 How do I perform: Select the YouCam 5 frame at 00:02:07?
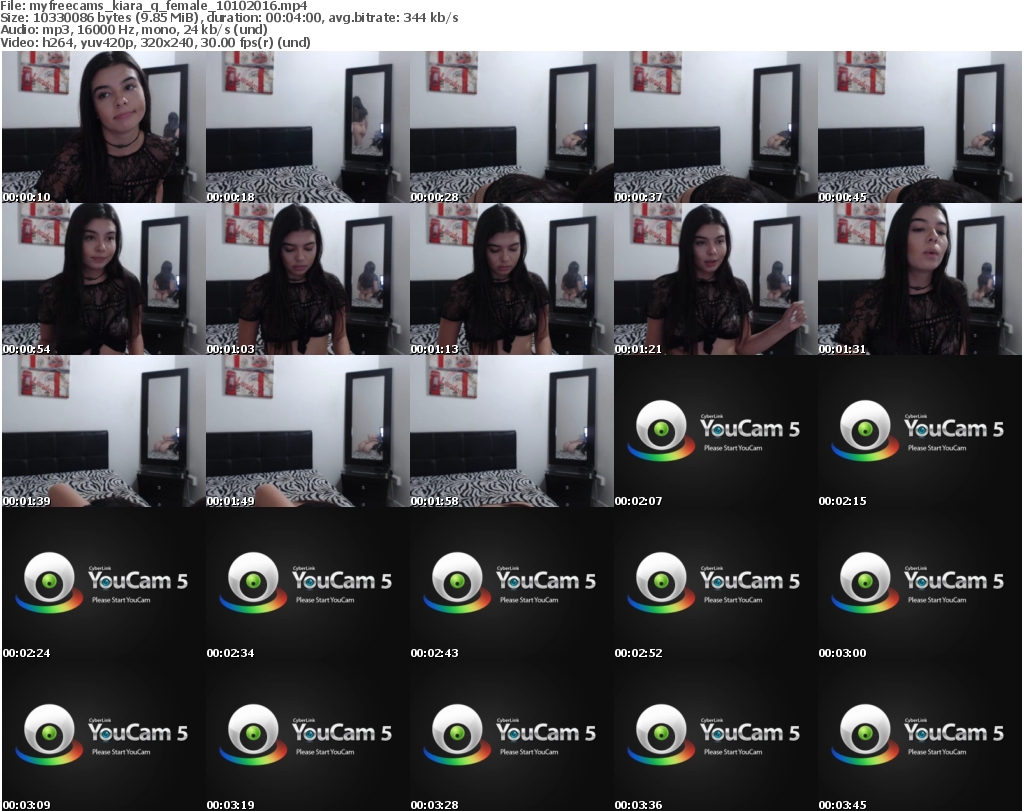[x=716, y=431]
